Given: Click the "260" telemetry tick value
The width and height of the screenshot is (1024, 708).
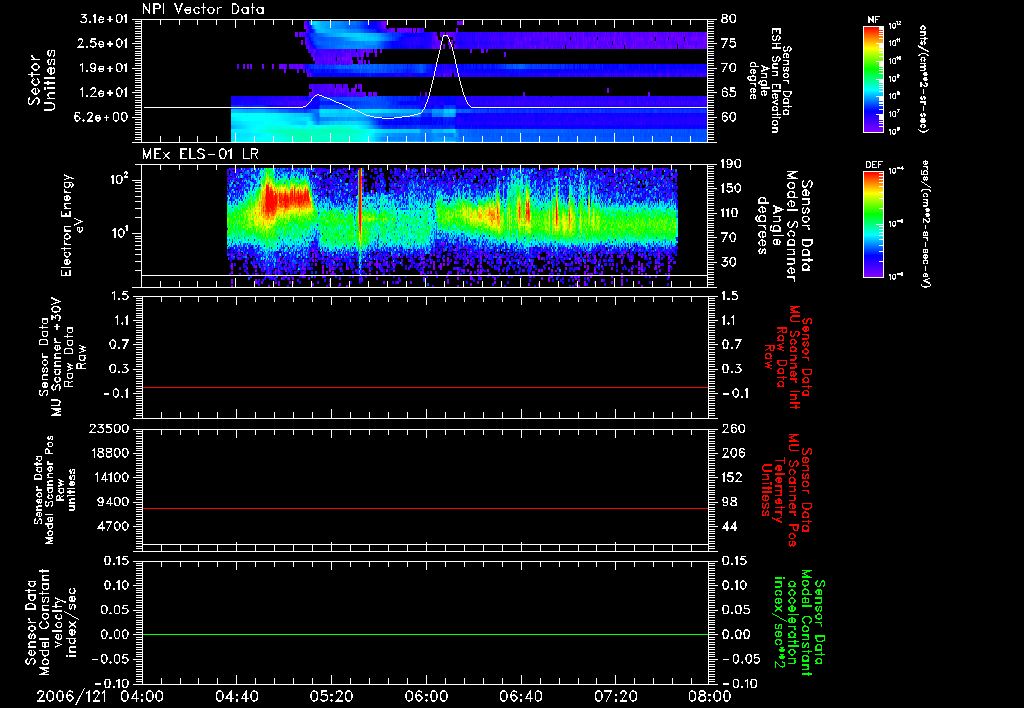Looking at the screenshot, I should click(733, 429).
